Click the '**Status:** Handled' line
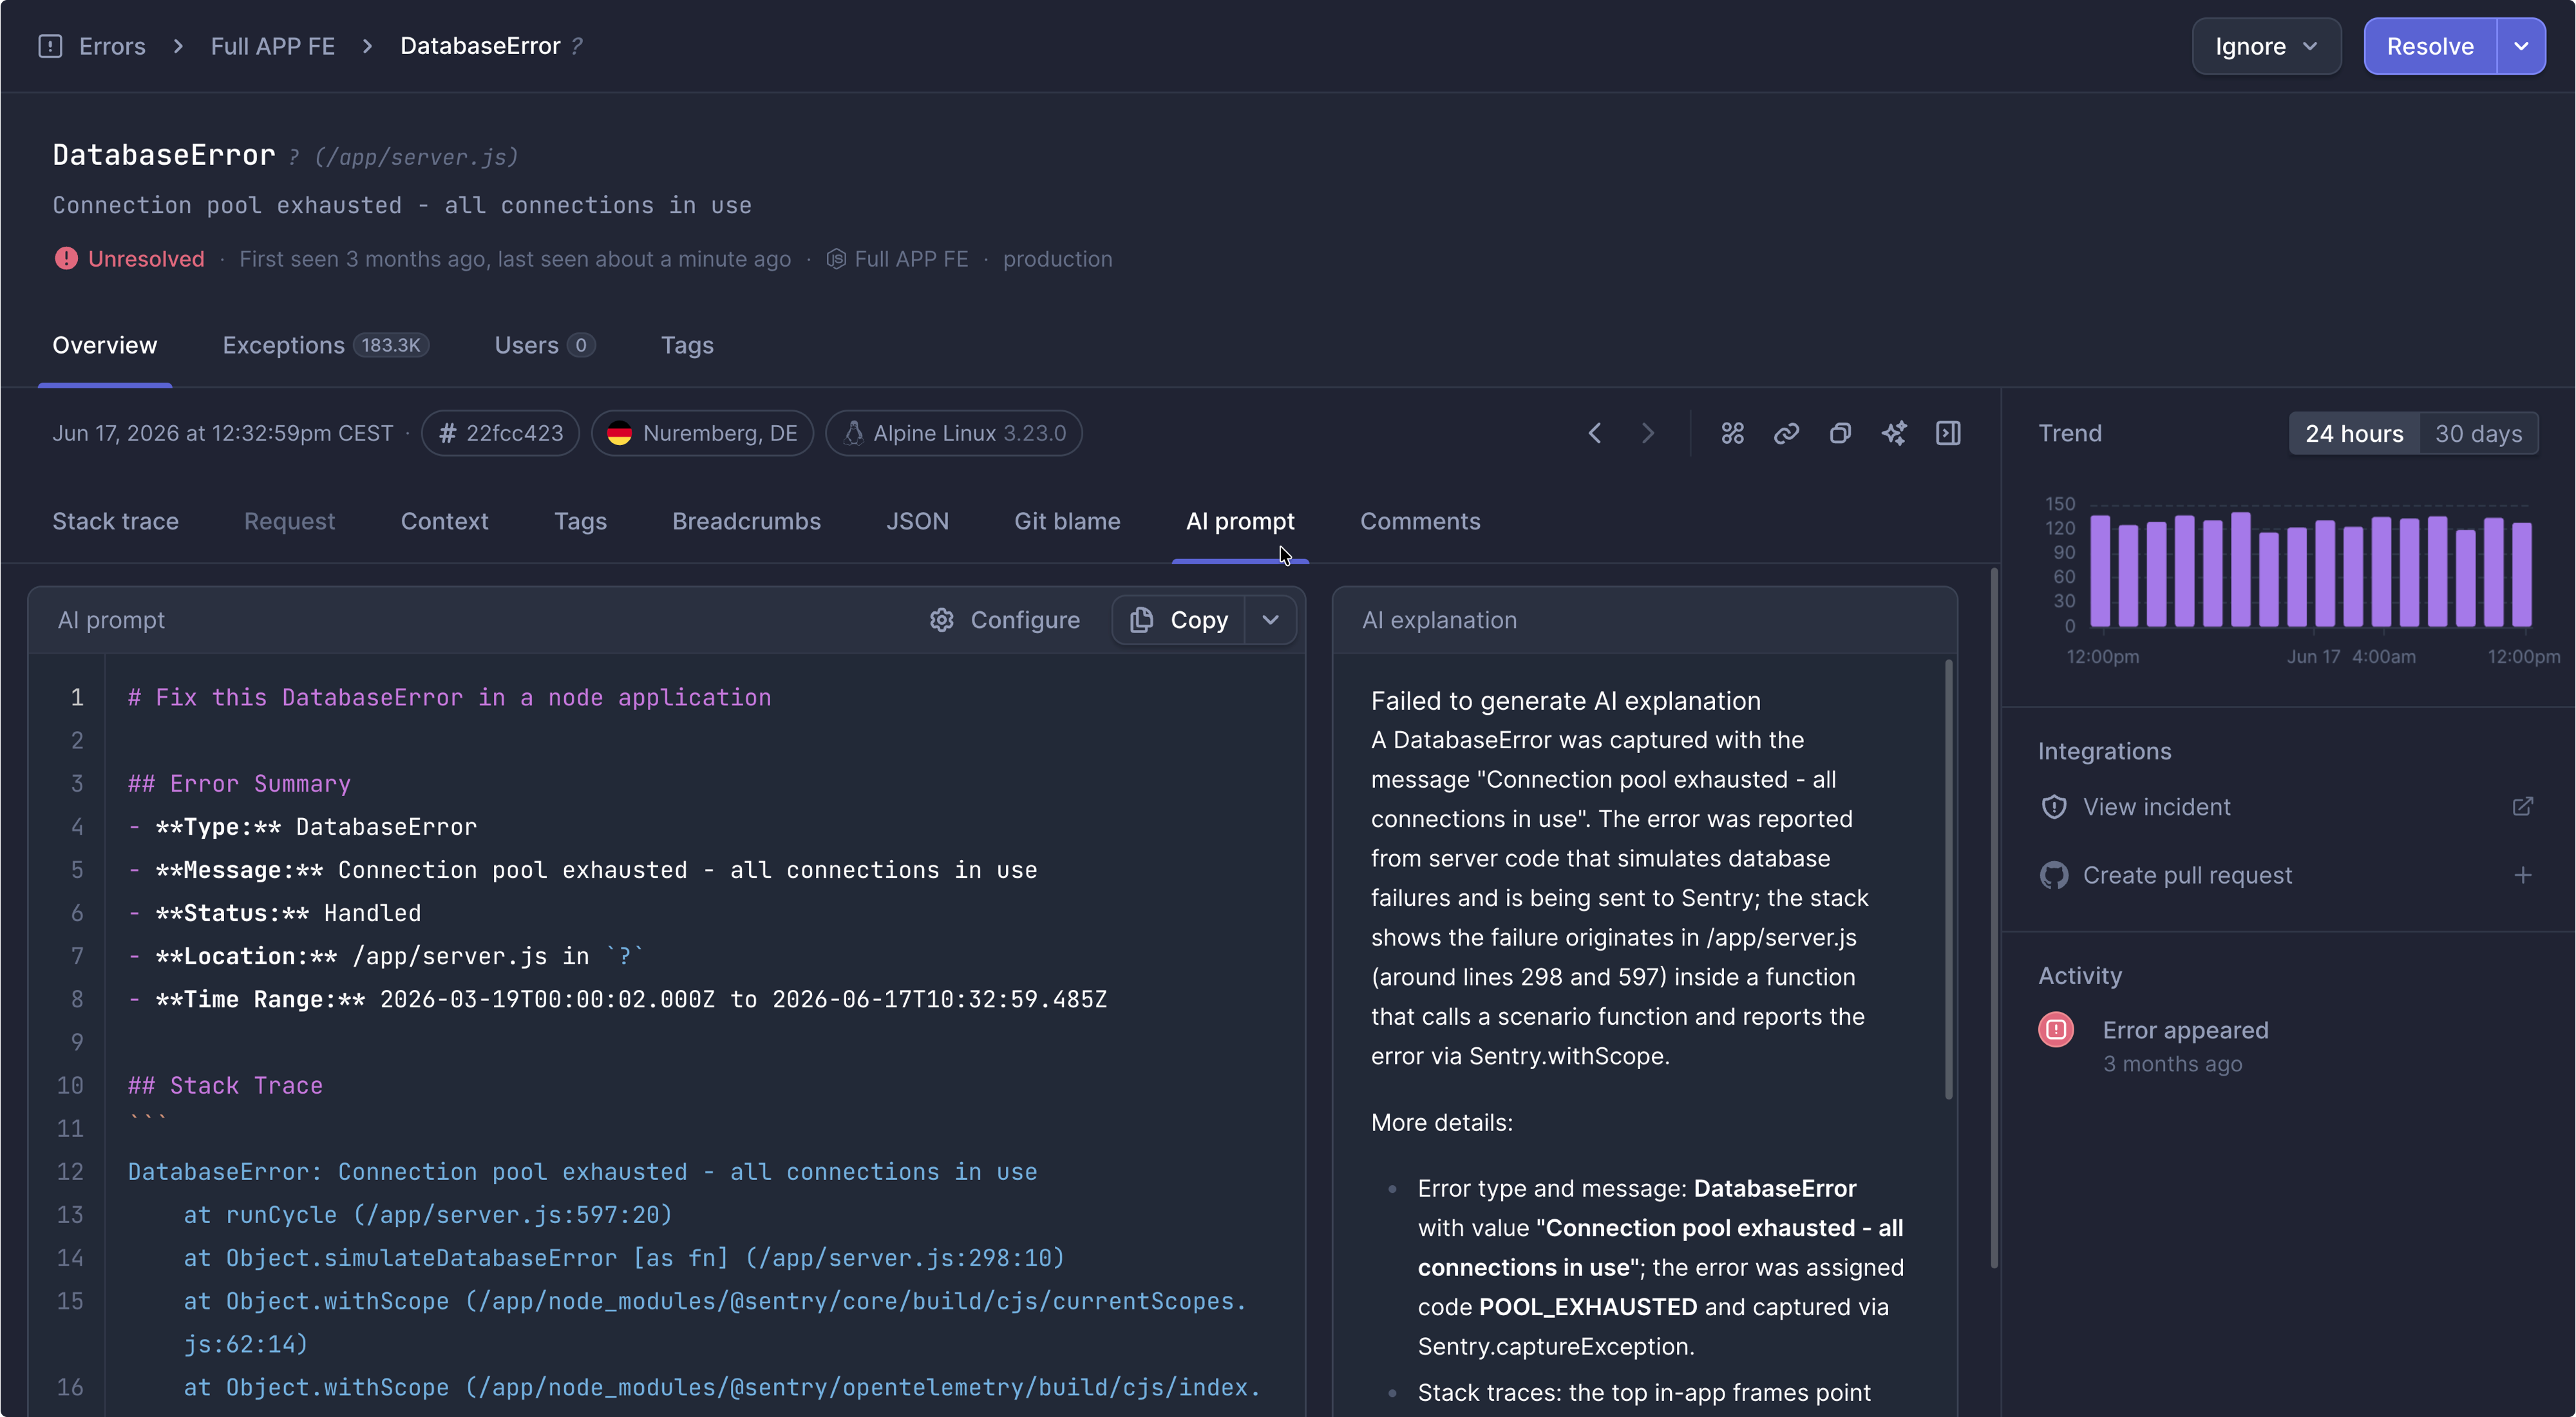The height and width of the screenshot is (1417, 2576). [x=275, y=913]
